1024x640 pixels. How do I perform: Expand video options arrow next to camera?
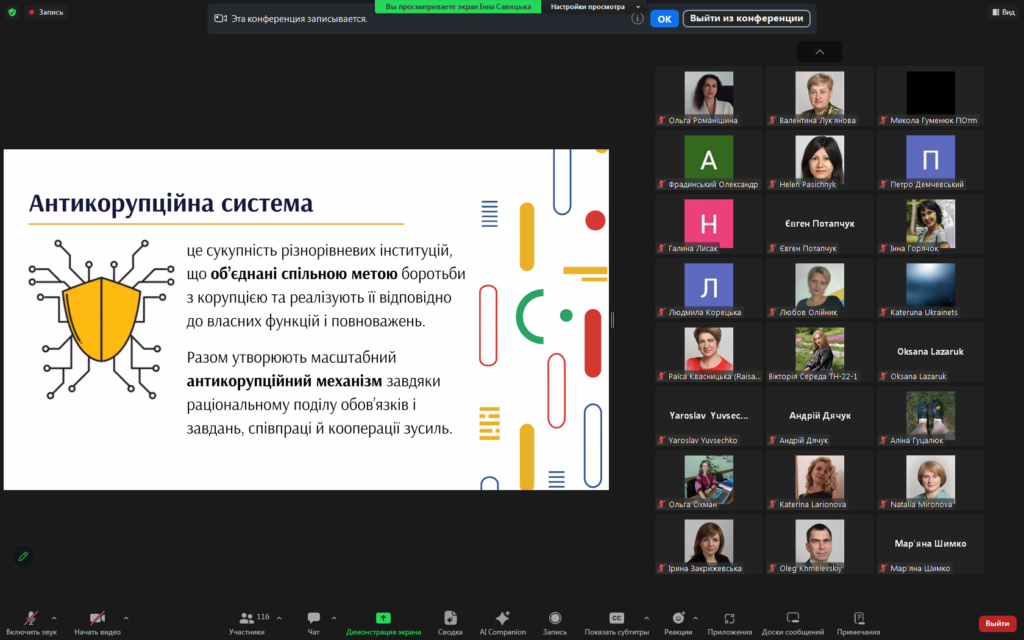tap(124, 618)
